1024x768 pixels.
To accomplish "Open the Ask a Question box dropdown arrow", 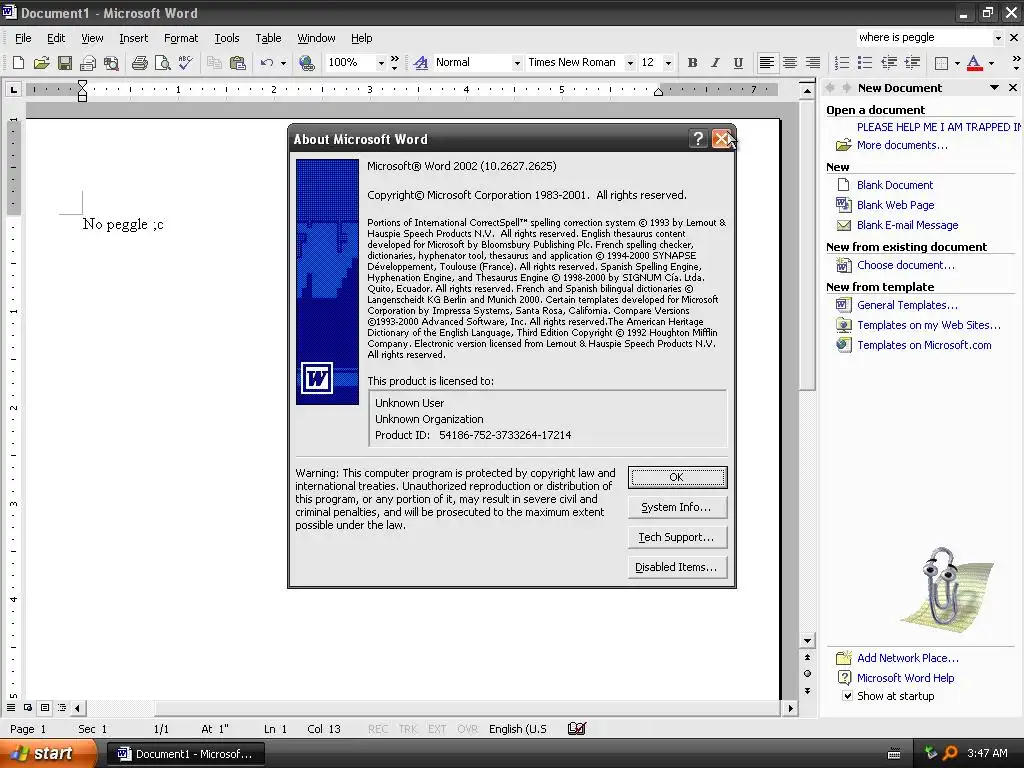I will [998, 38].
